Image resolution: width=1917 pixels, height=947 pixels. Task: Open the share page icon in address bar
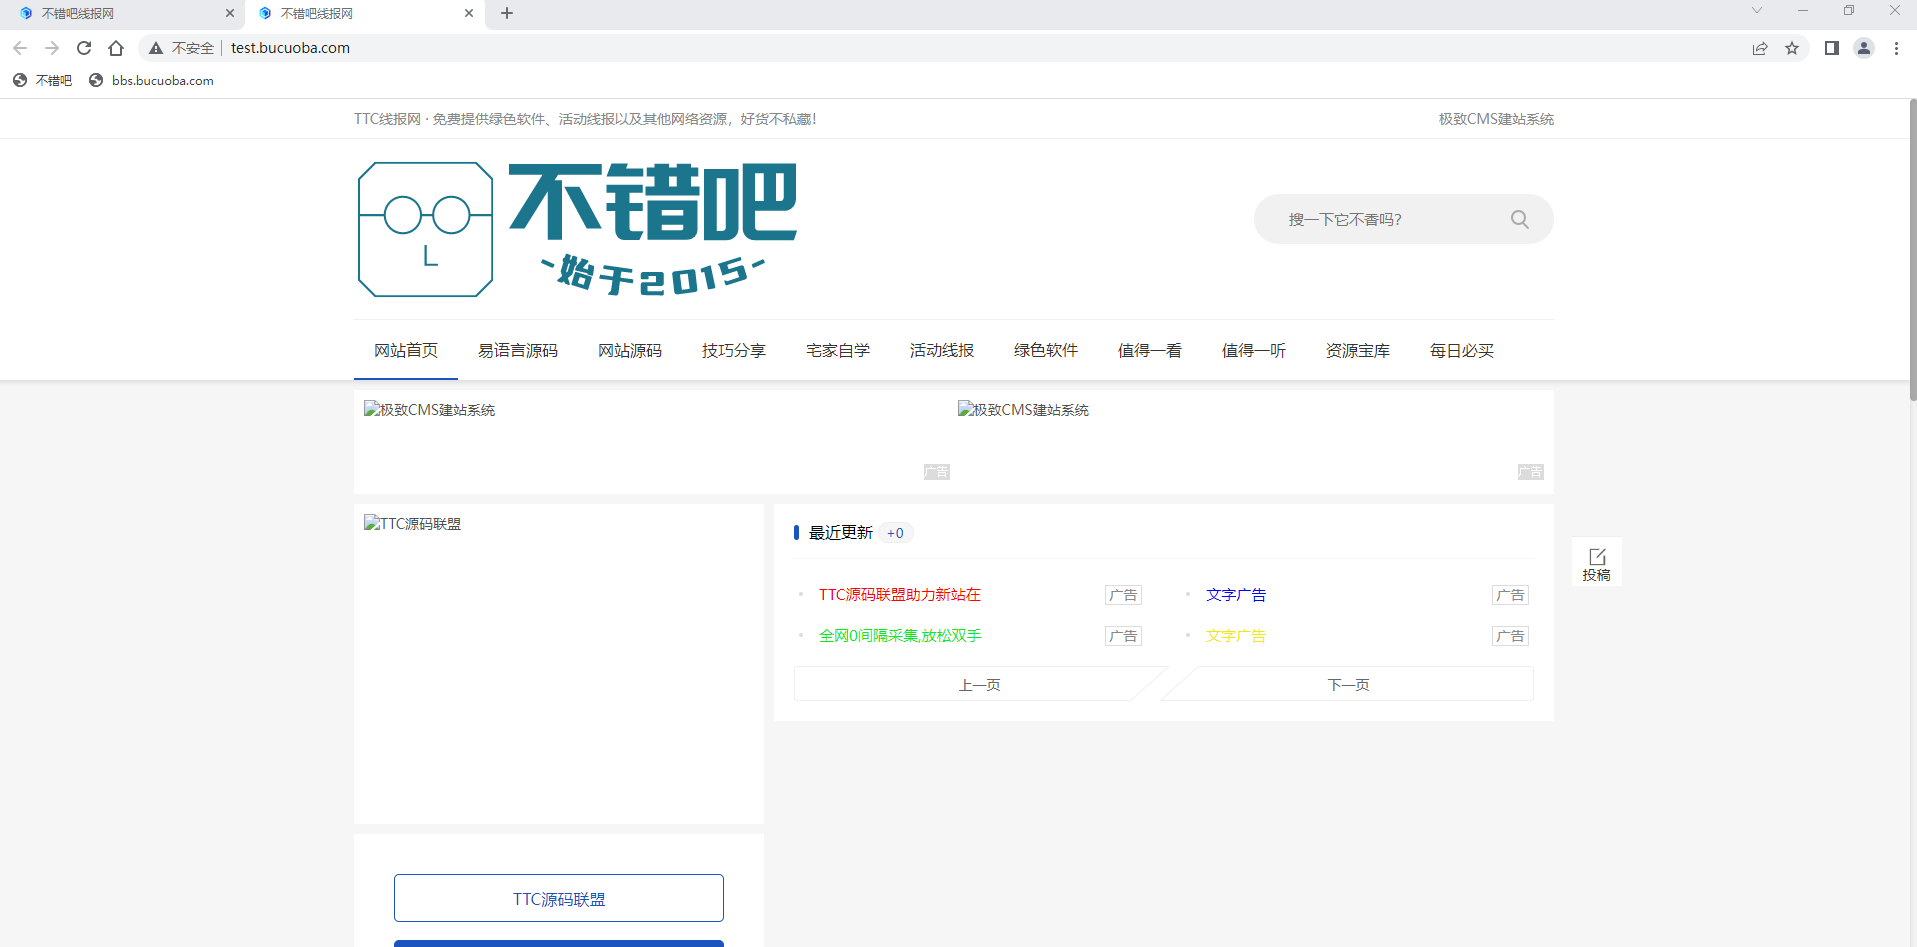coord(1760,48)
